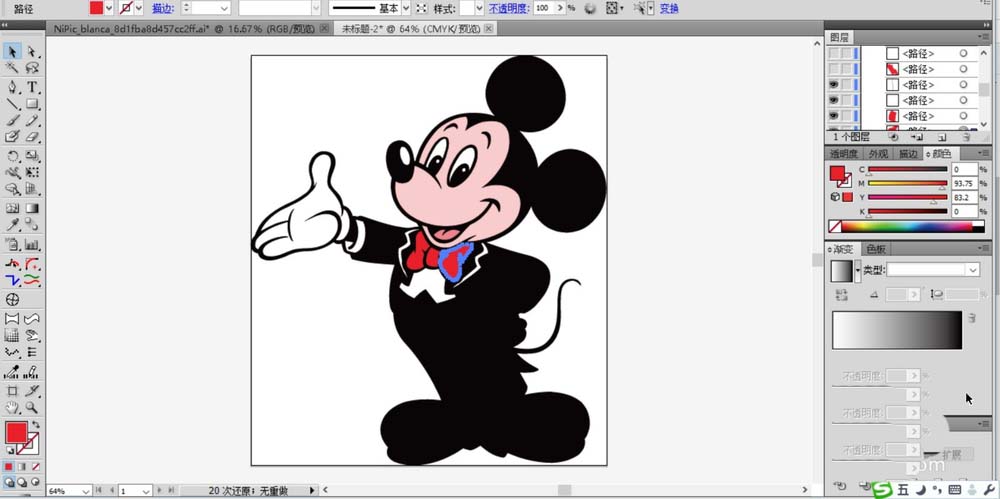Select the Mesh tool
This screenshot has height=499, width=1000.
[x=13, y=208]
